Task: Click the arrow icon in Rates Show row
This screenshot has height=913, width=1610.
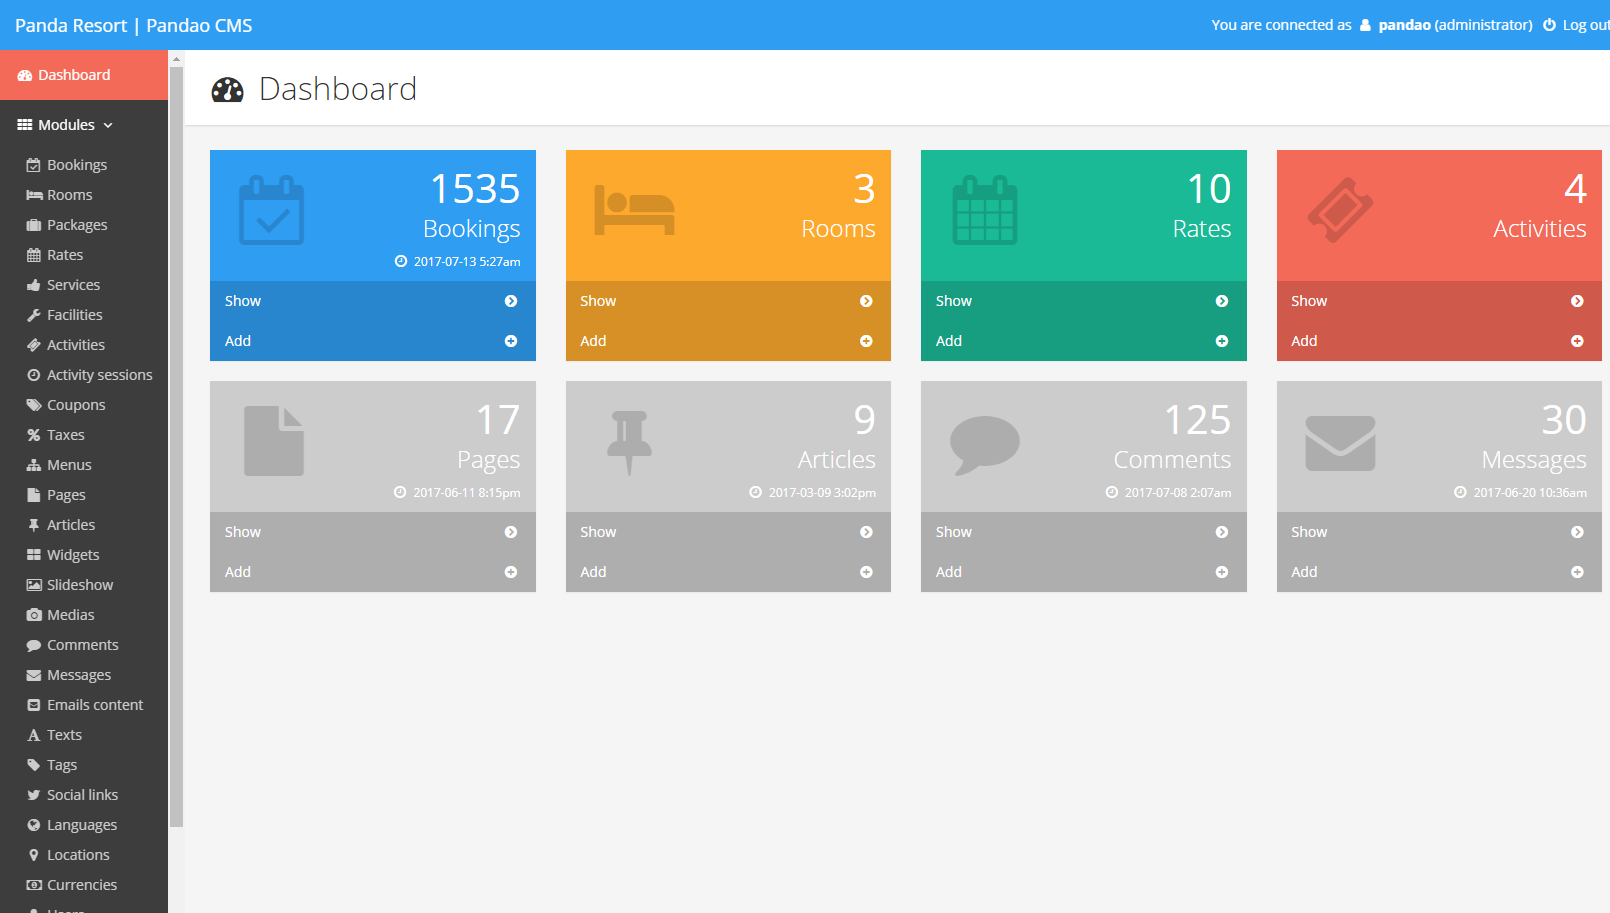Action: coord(1221,301)
